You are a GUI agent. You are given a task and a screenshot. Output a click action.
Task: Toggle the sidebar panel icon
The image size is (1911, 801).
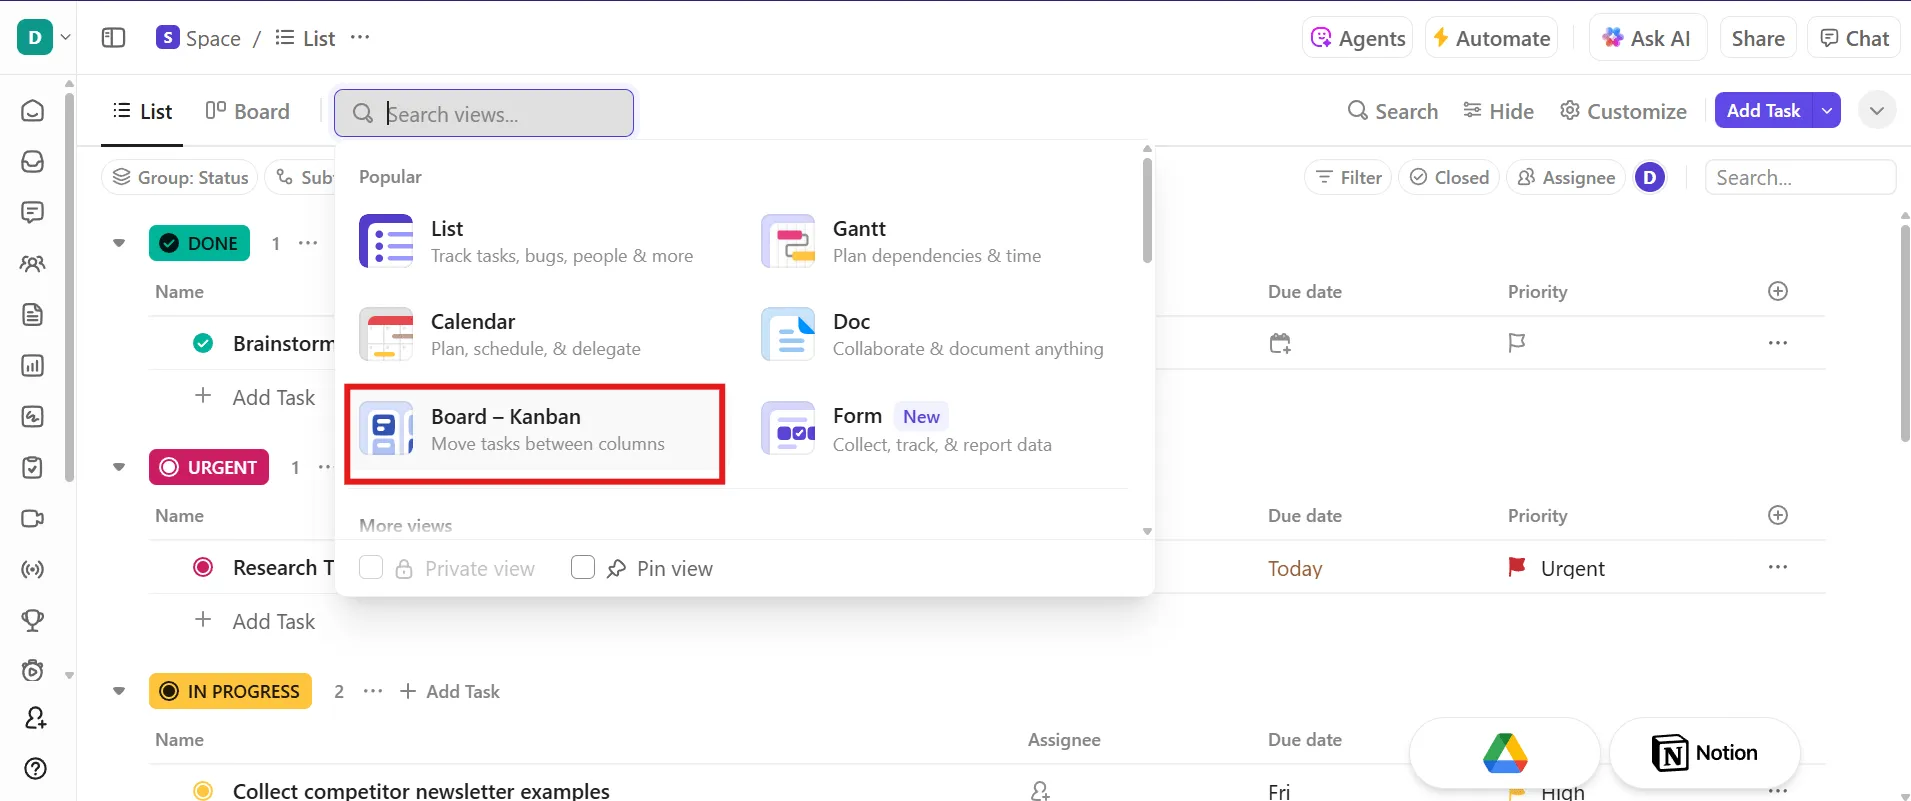coord(114,38)
